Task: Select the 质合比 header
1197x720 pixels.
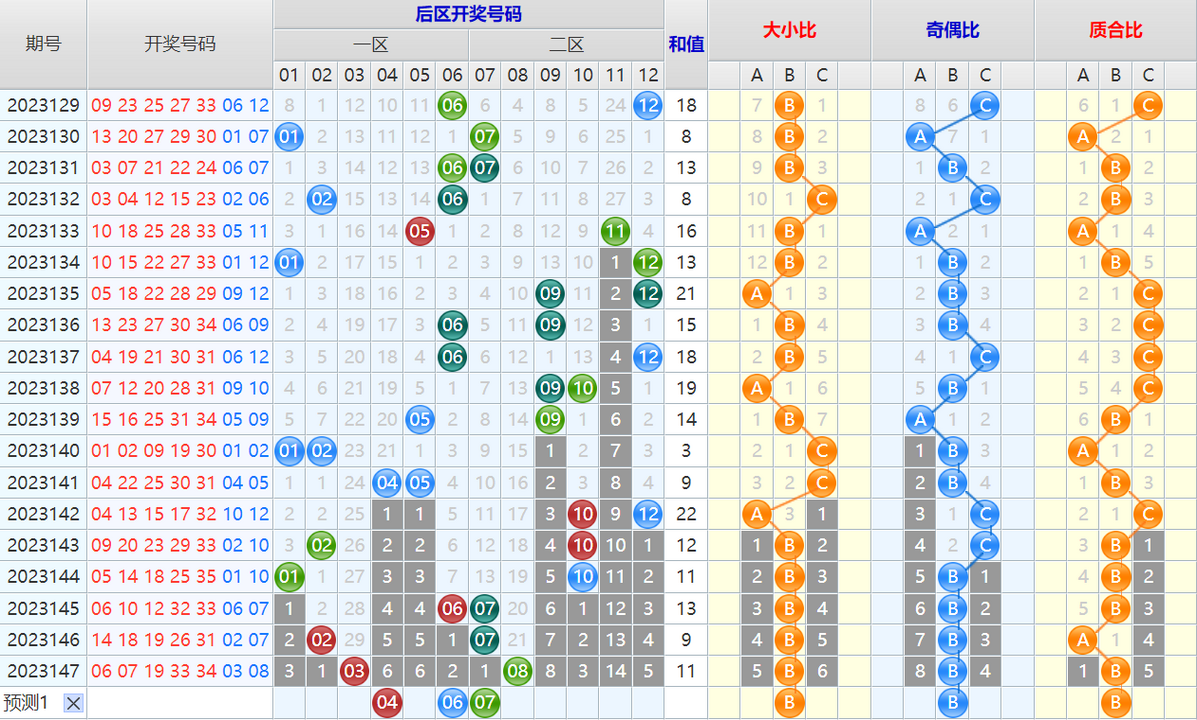Action: (x=1115, y=31)
